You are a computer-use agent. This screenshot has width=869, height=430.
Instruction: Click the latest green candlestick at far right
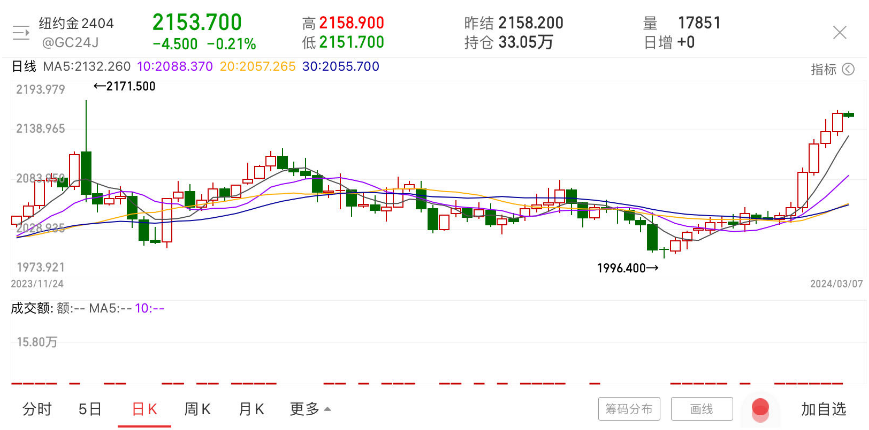[x=848, y=115]
